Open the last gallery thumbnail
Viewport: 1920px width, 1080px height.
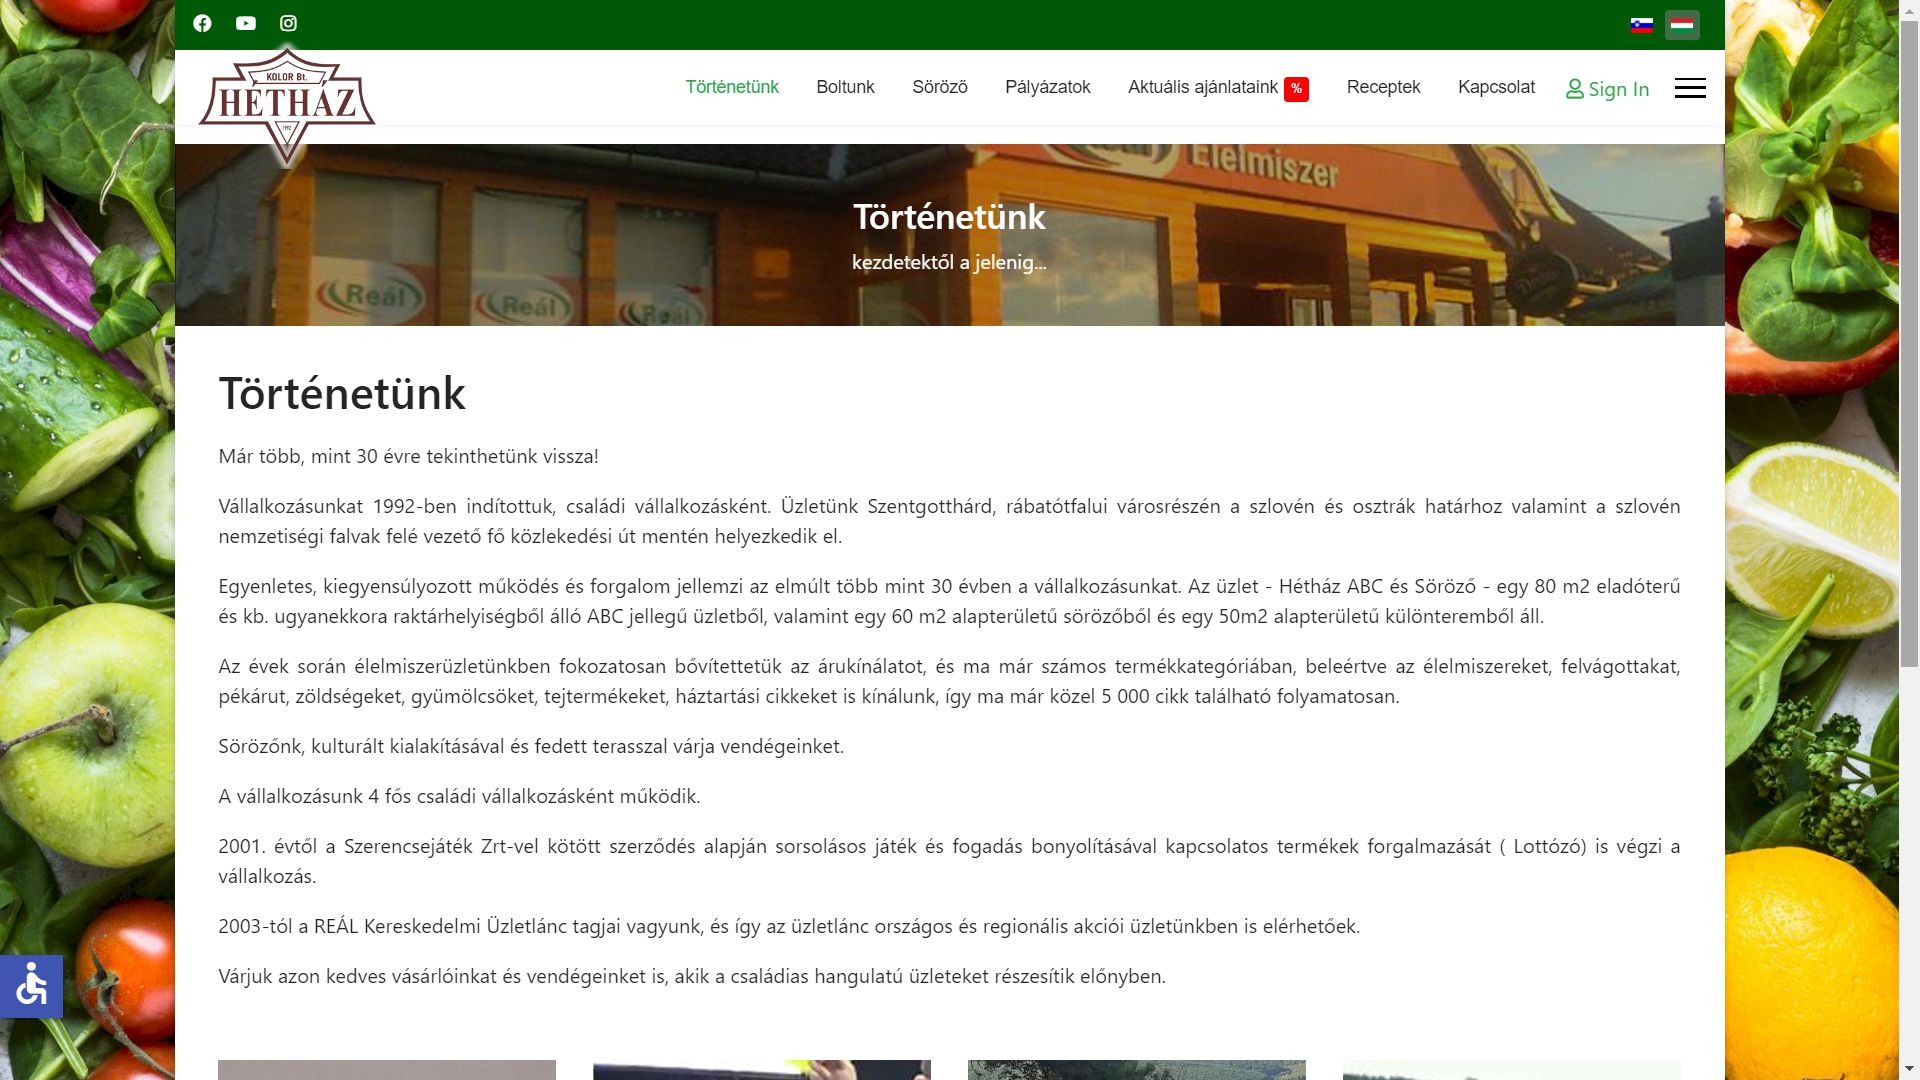[x=1511, y=1069]
